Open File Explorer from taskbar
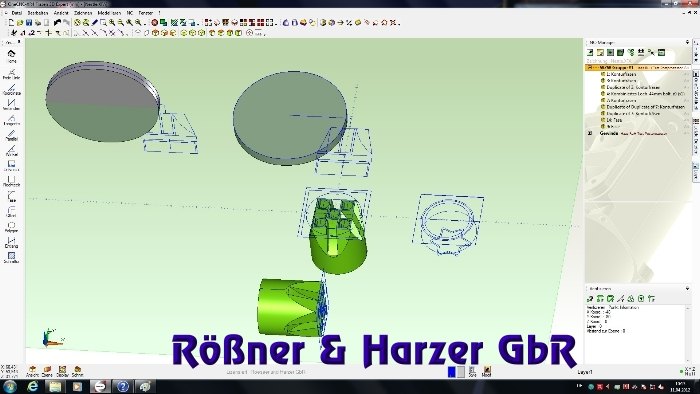Image resolution: width=700 pixels, height=394 pixels. click(55, 386)
